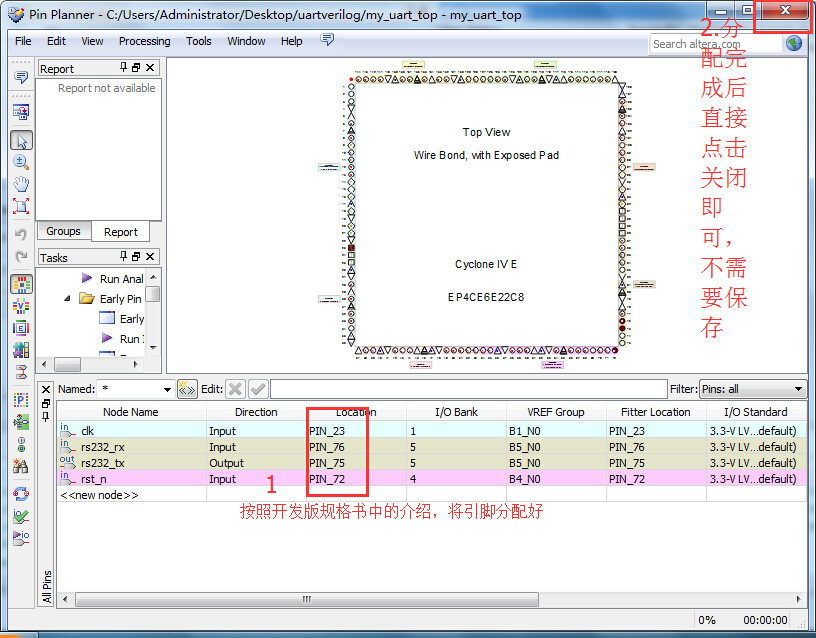
Task: Click the All Pins table horizontal scrollbar thumb
Action: [x=307, y=599]
